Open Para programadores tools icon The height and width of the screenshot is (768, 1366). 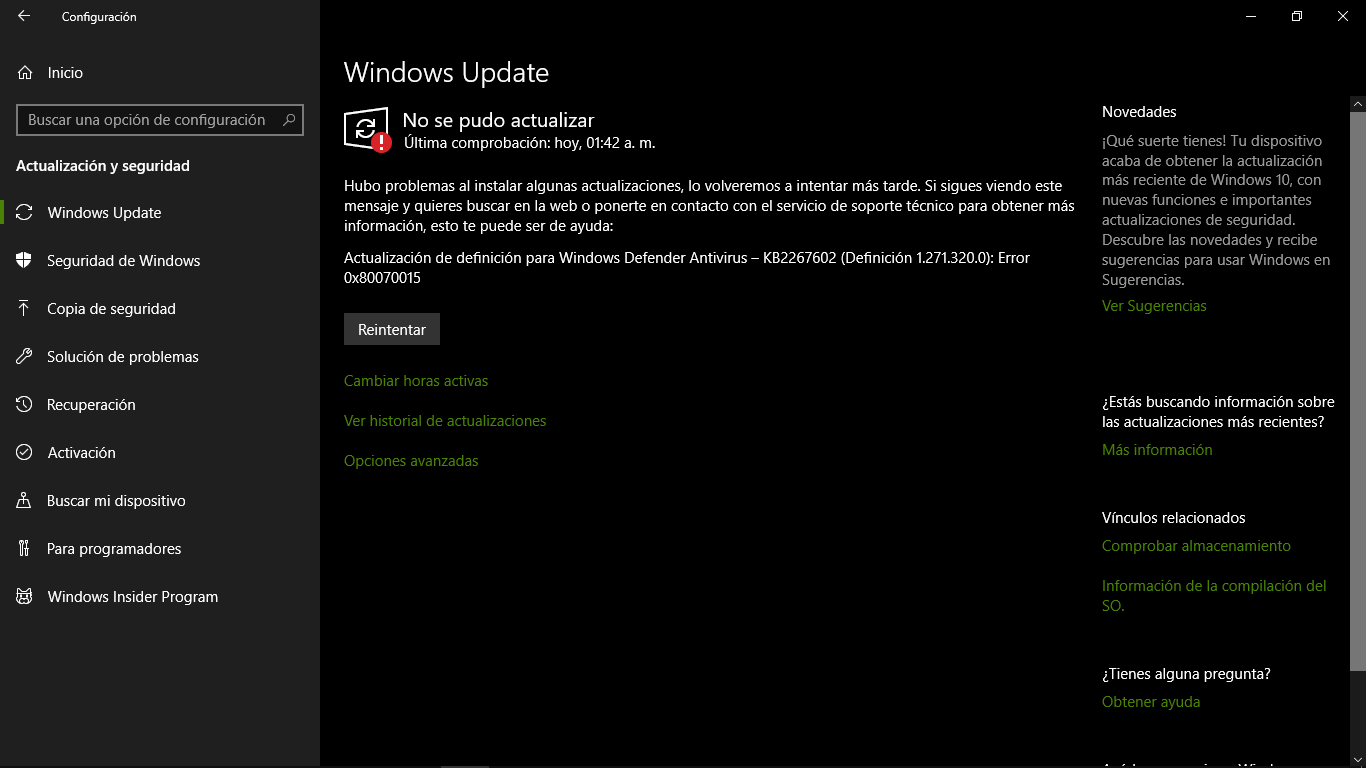coord(25,549)
